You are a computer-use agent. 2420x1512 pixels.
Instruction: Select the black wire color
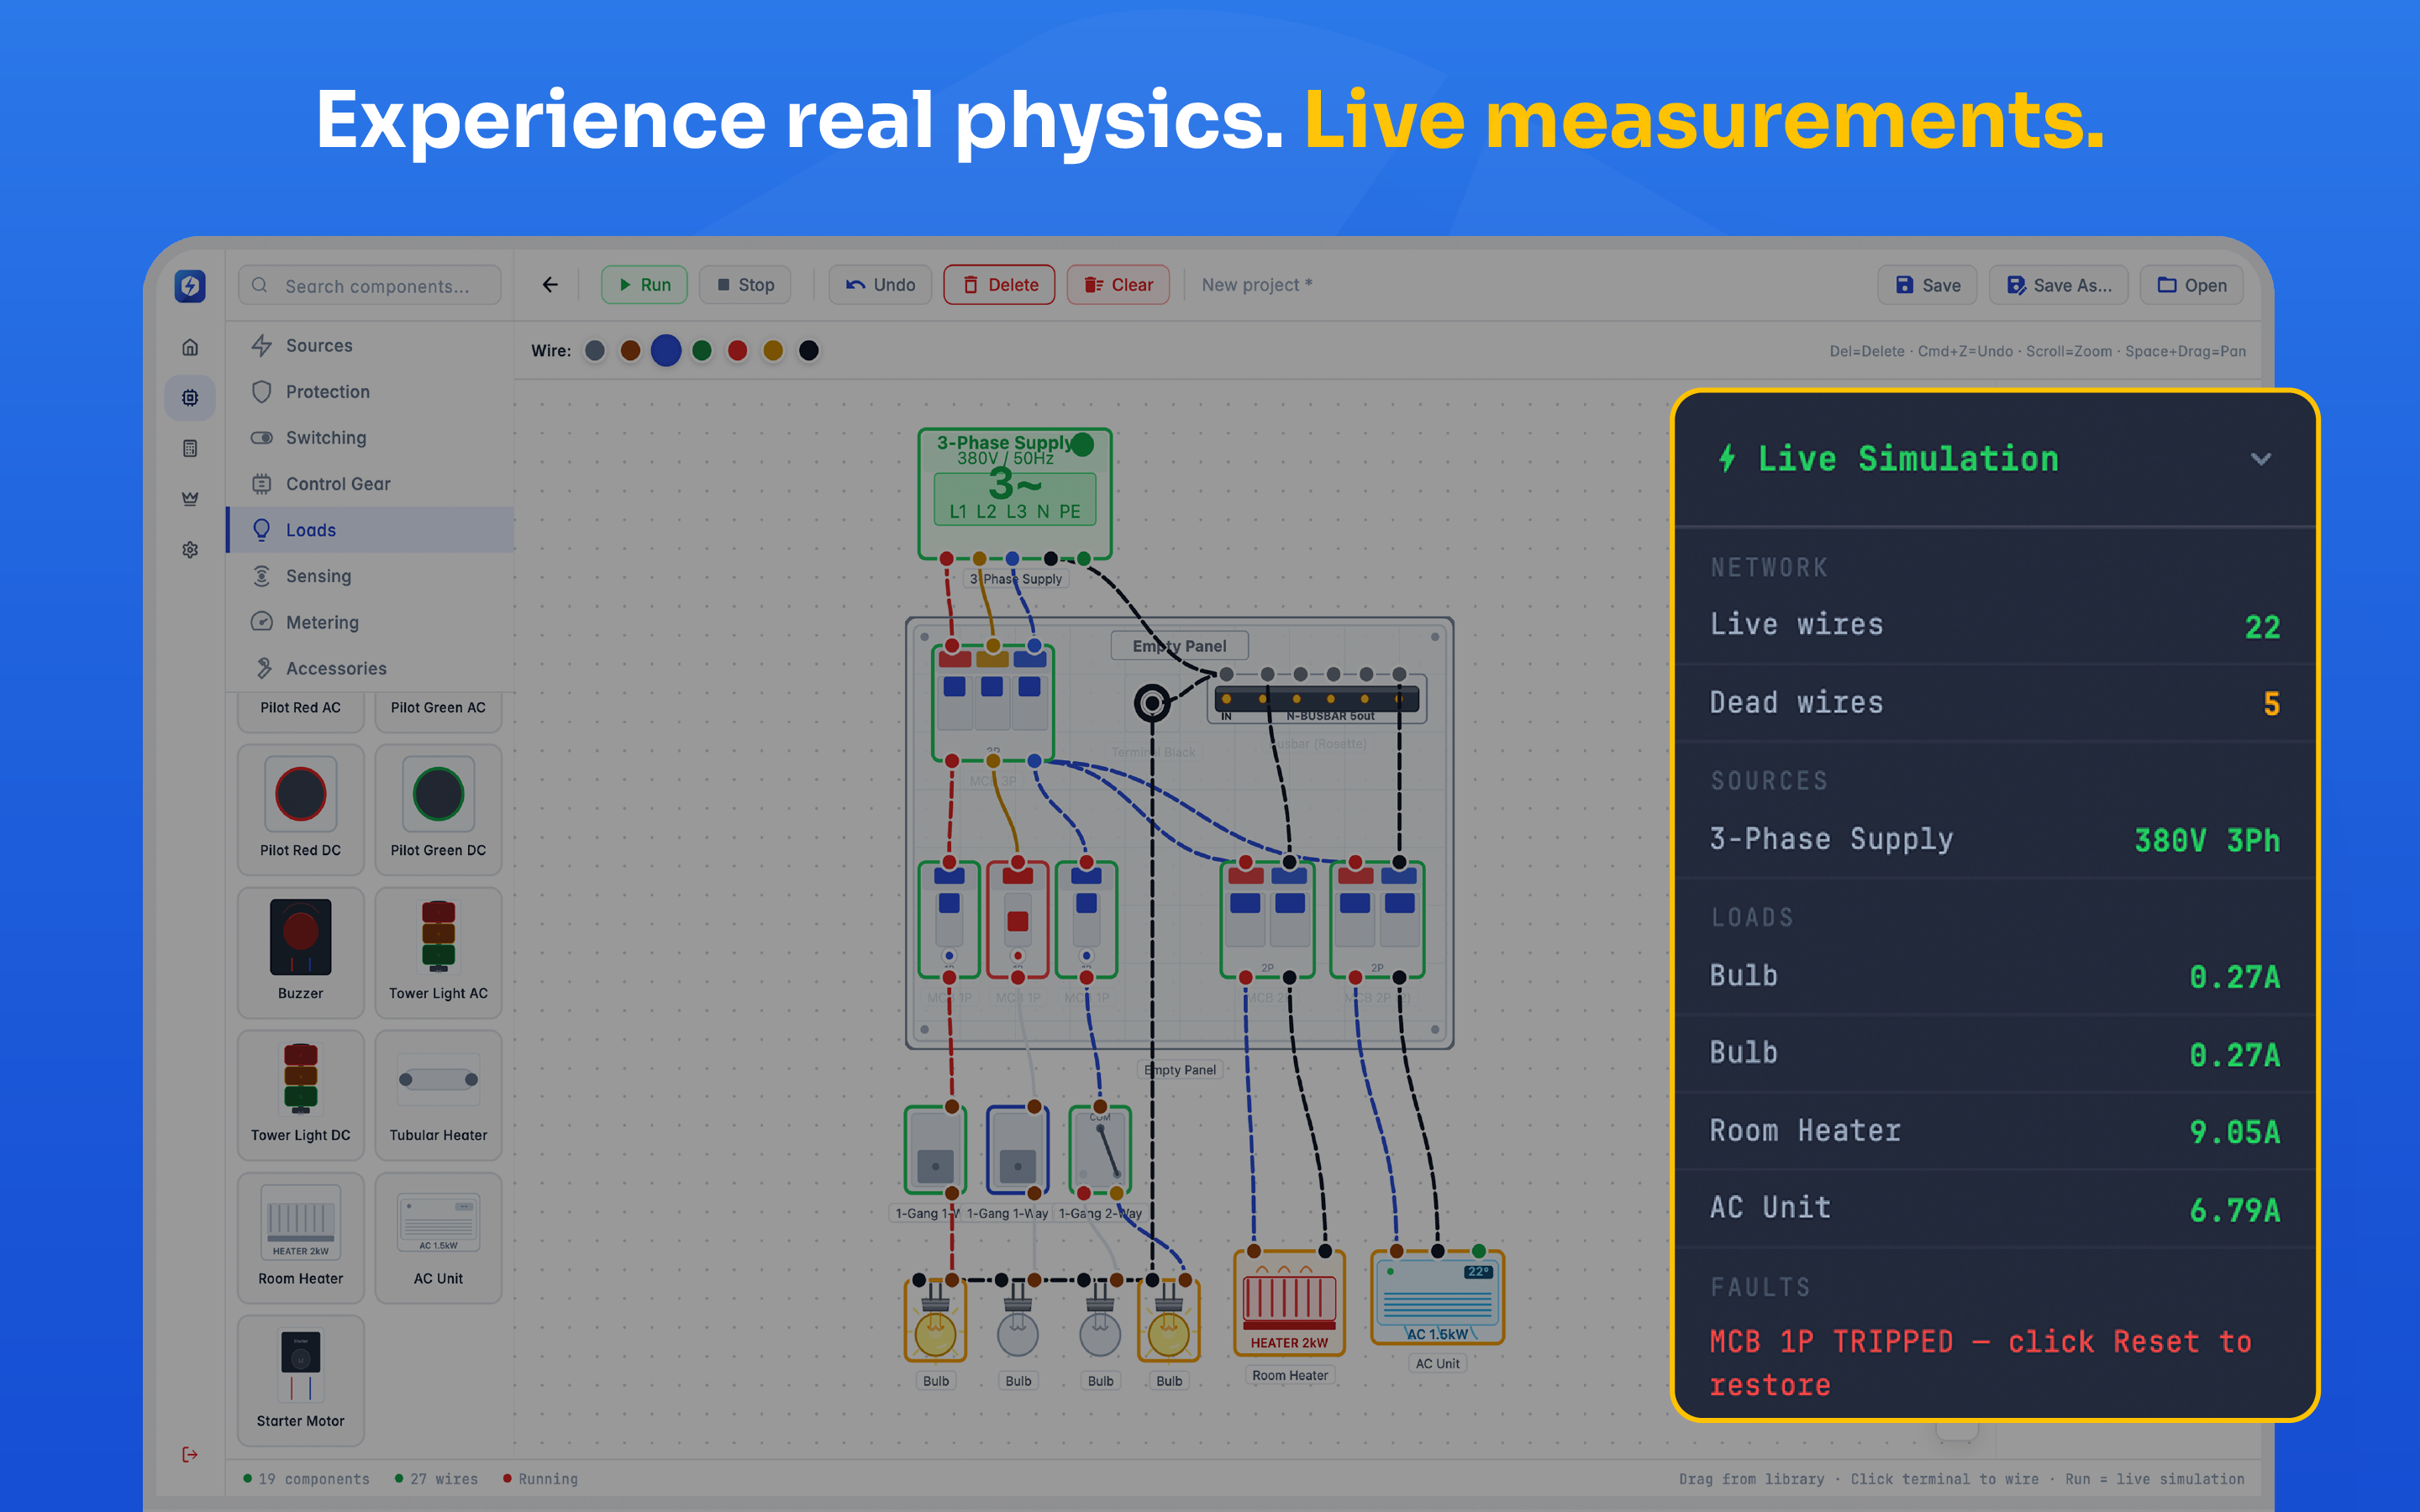[809, 351]
